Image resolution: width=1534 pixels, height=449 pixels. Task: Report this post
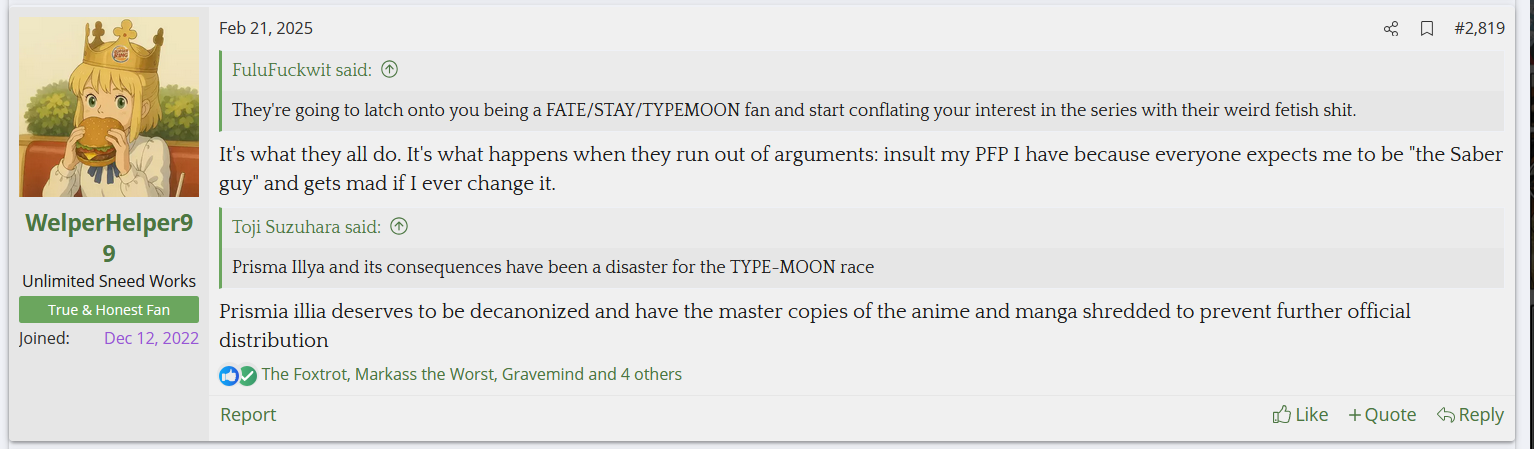click(x=248, y=415)
